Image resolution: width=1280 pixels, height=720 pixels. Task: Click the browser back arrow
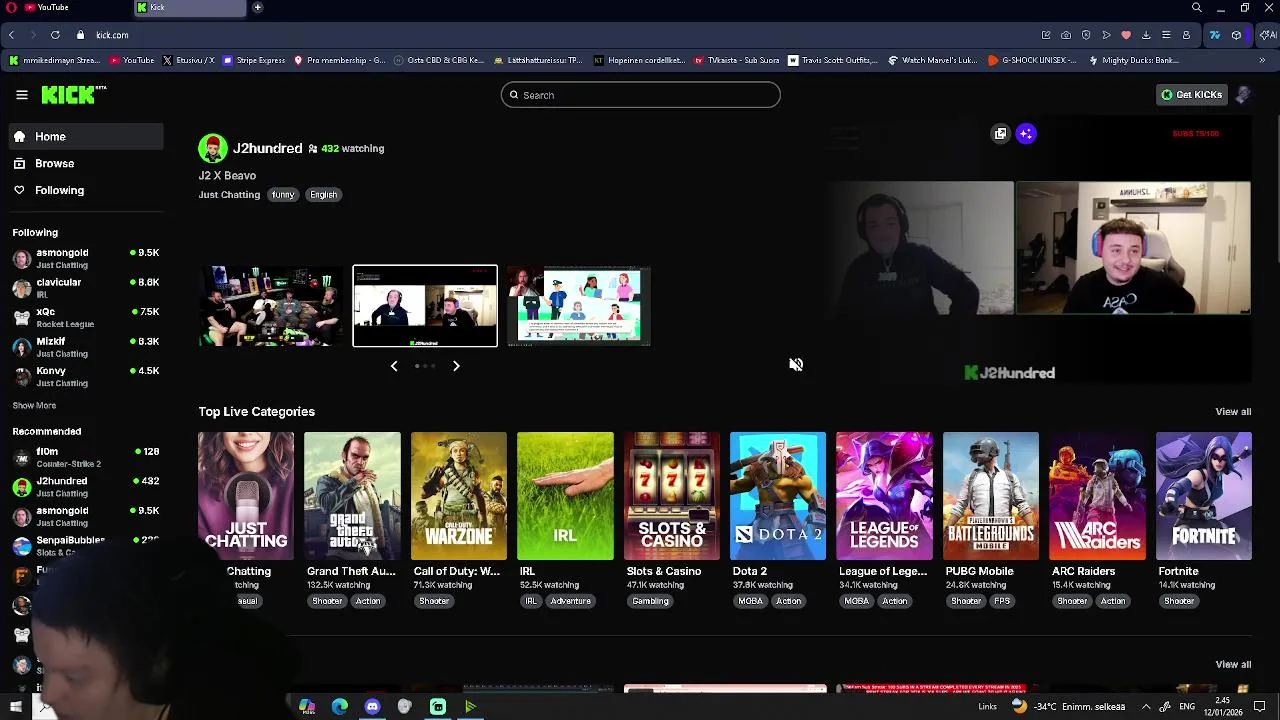(x=11, y=35)
